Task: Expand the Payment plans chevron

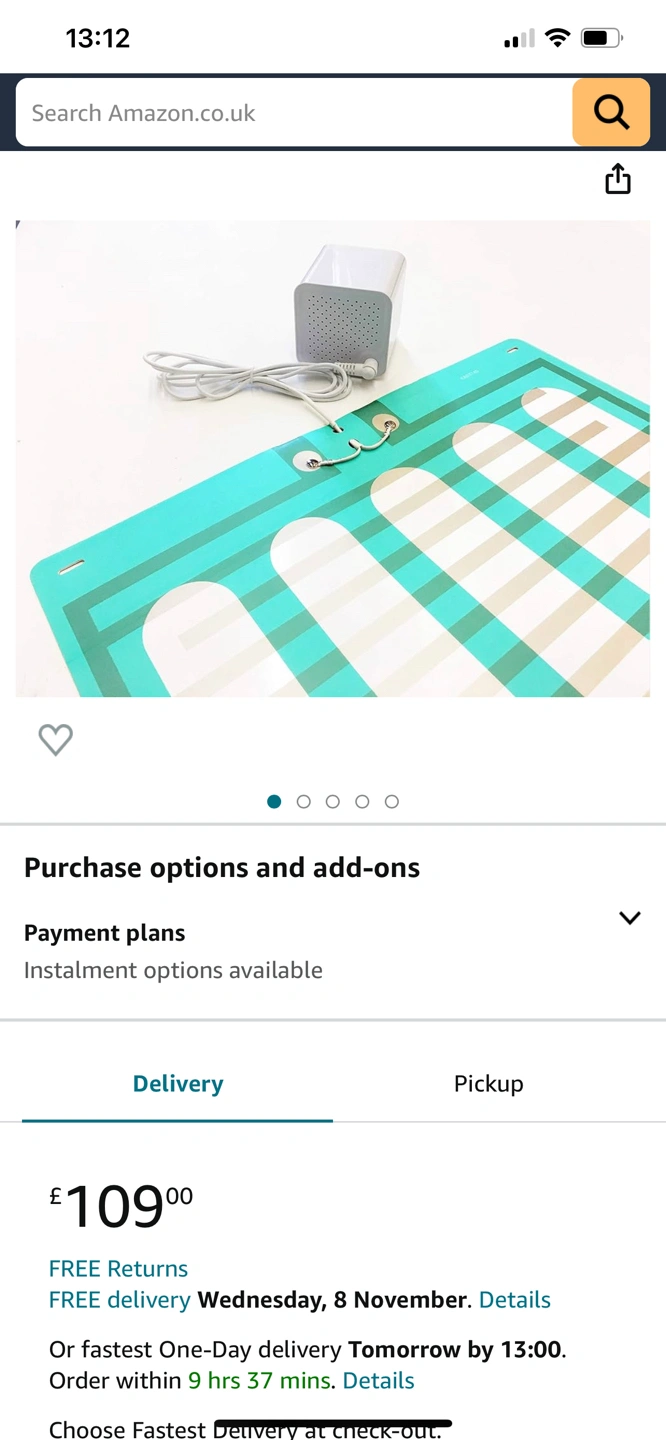Action: [629, 918]
